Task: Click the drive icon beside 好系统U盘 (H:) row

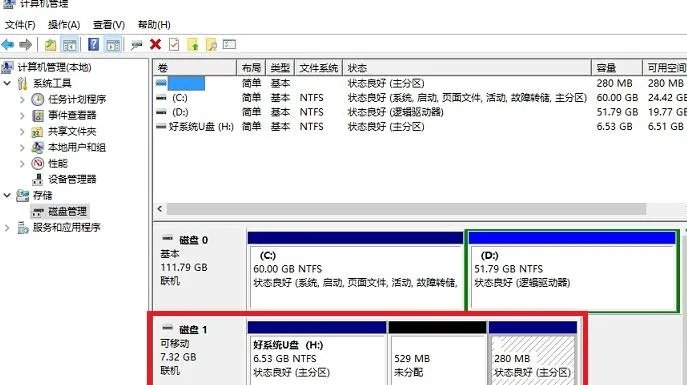Action: pyautogui.click(x=161, y=127)
